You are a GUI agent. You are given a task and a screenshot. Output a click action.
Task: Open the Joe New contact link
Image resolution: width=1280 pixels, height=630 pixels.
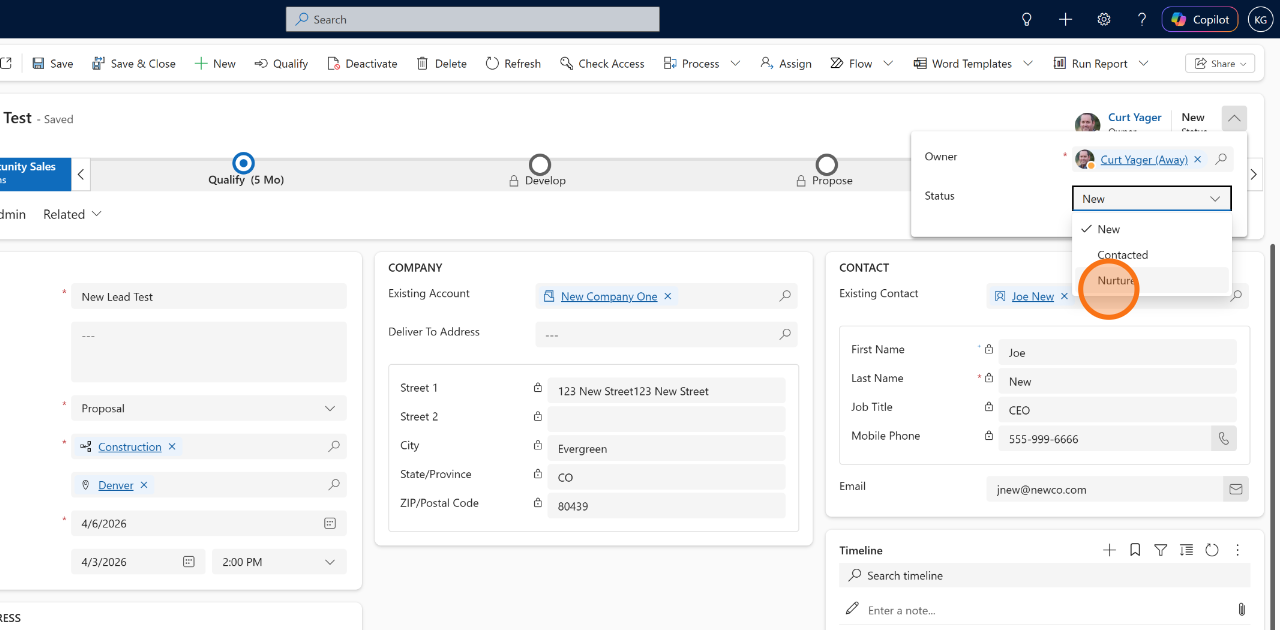point(1033,296)
